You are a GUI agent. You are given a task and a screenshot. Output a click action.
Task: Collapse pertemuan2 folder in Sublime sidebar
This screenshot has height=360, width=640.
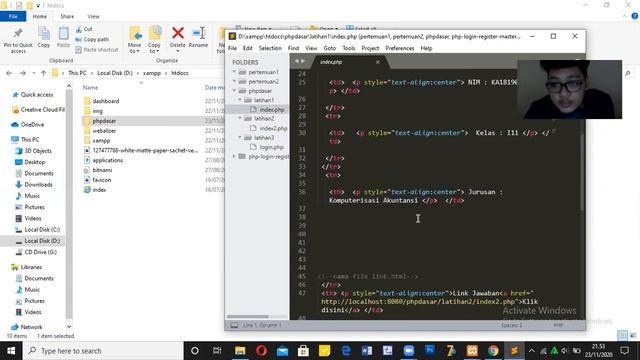tap(234, 81)
